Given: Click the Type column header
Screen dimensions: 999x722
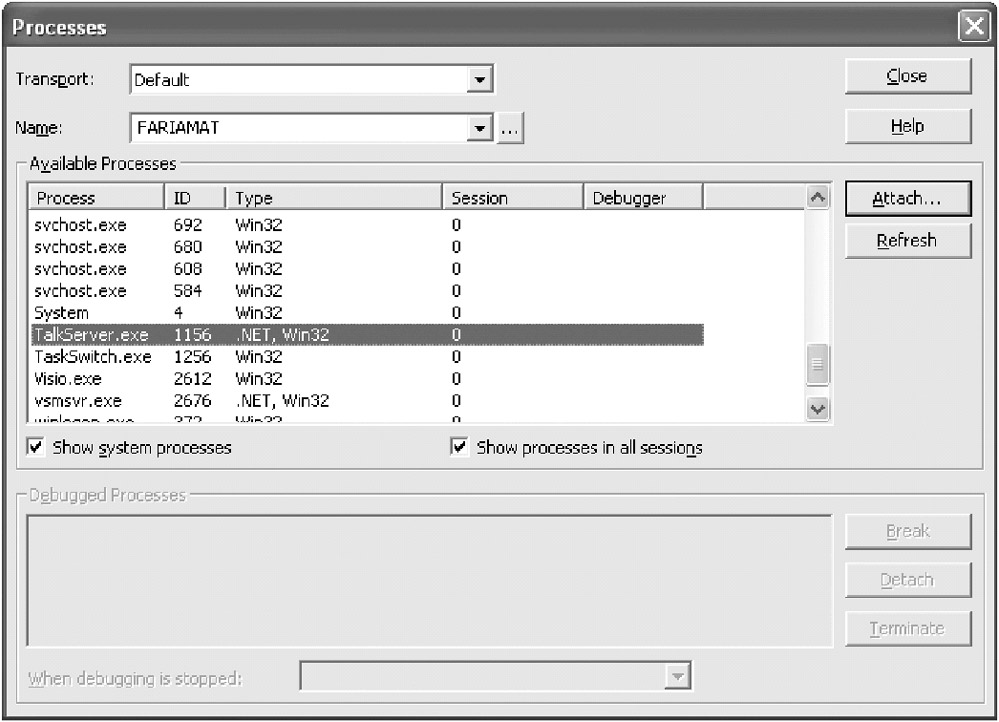Looking at the screenshot, I should point(333,198).
